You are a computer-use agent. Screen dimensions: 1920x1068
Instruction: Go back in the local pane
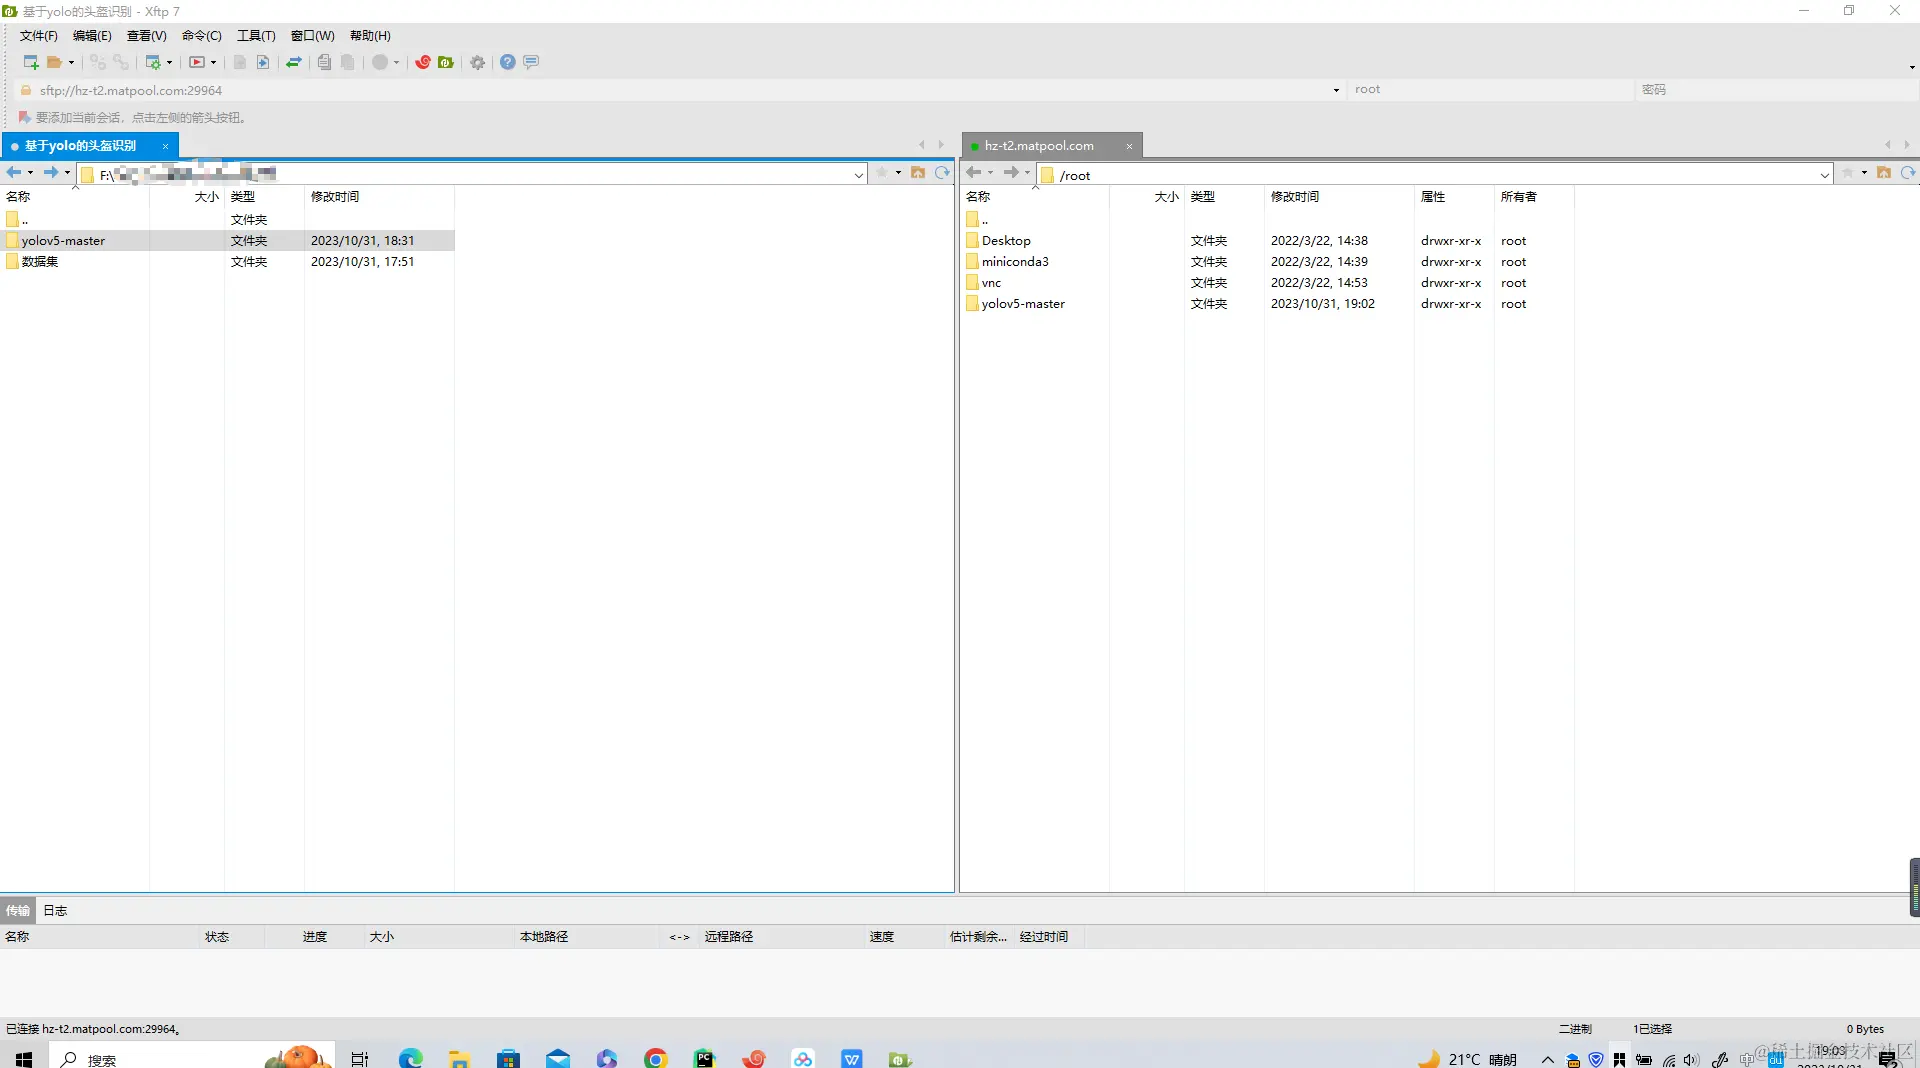click(14, 173)
